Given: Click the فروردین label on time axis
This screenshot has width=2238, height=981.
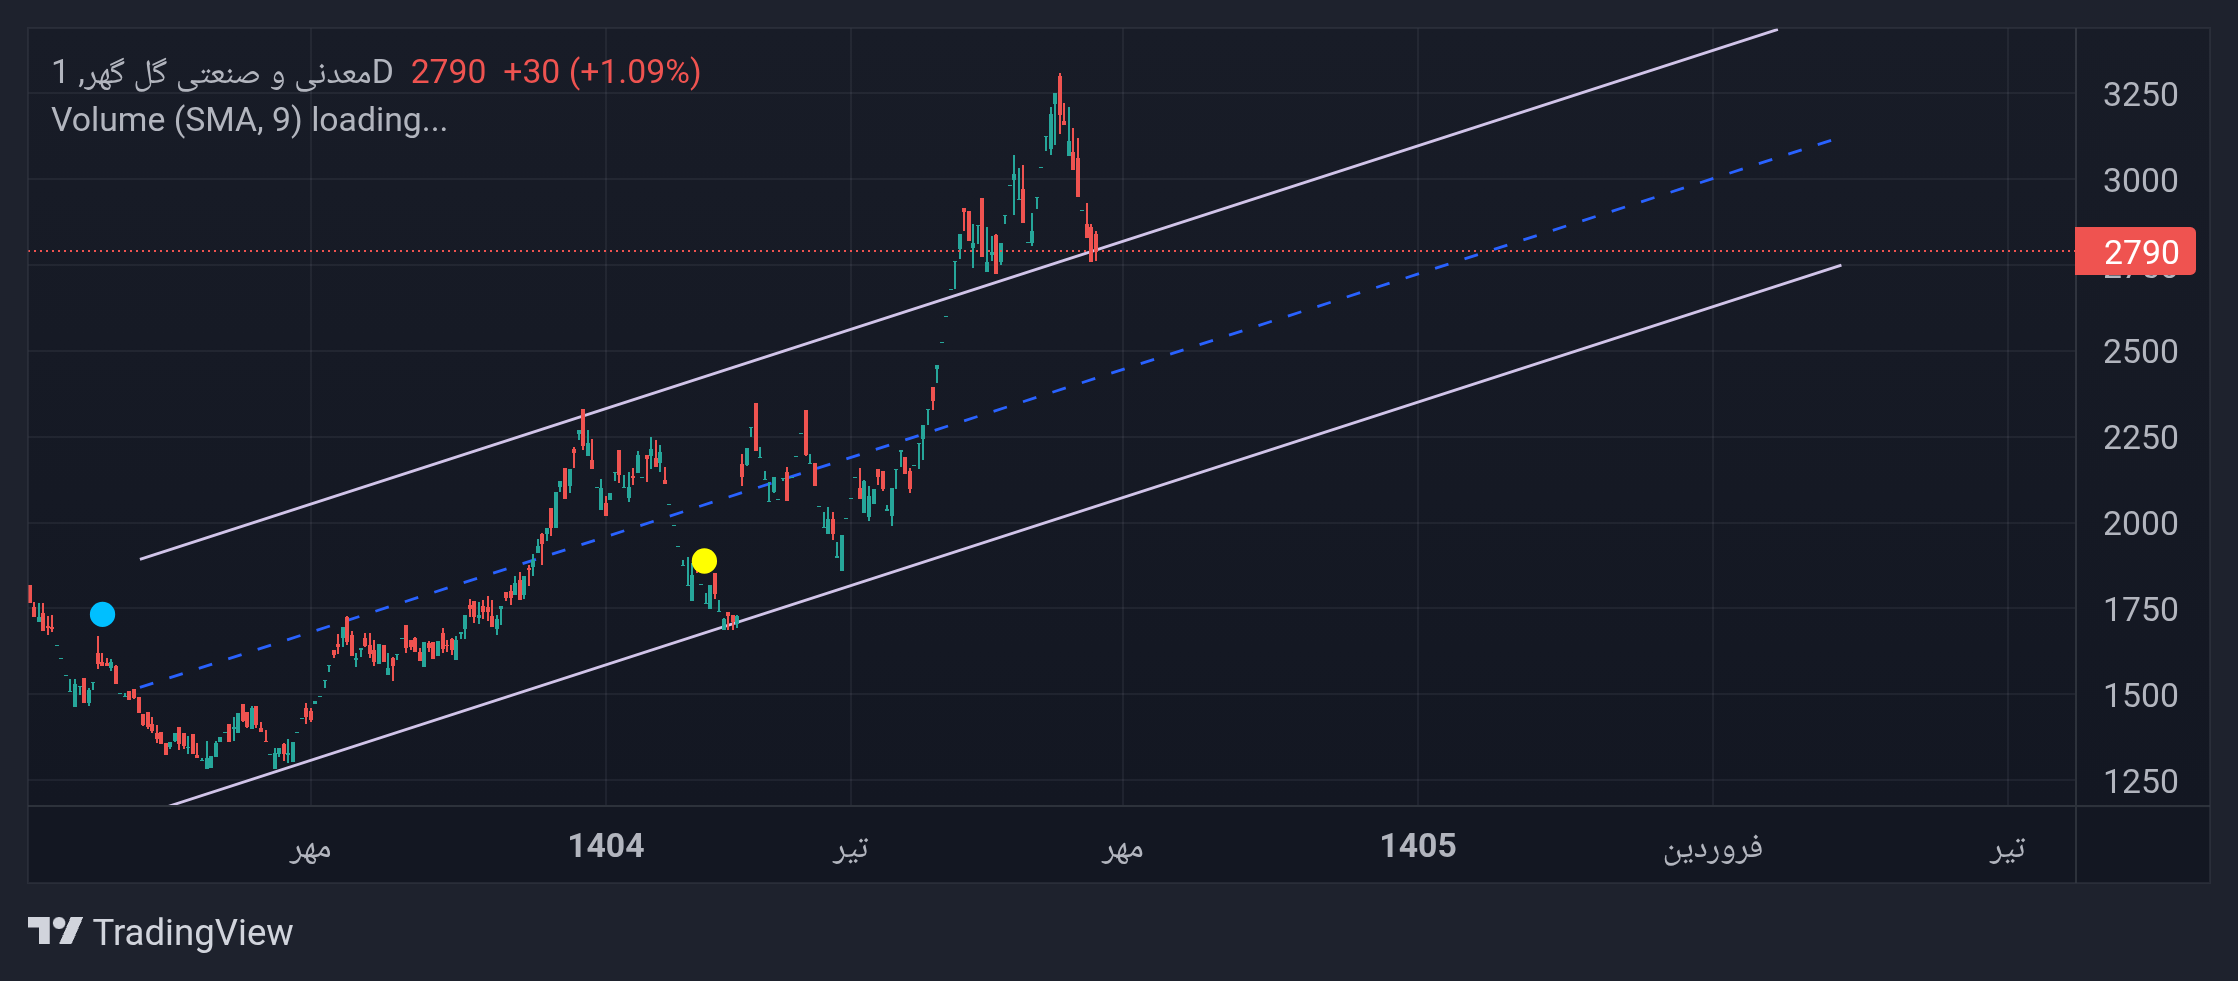Looking at the screenshot, I should (x=1712, y=848).
